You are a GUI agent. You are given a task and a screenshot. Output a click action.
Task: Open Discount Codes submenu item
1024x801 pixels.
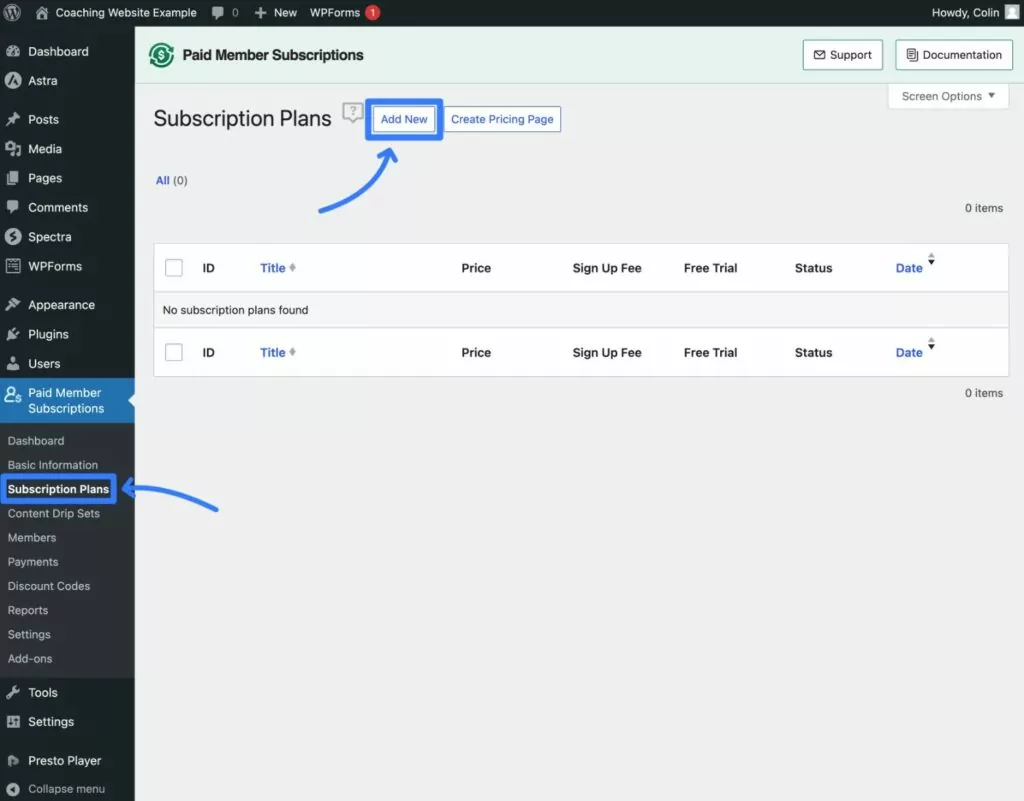(x=49, y=586)
